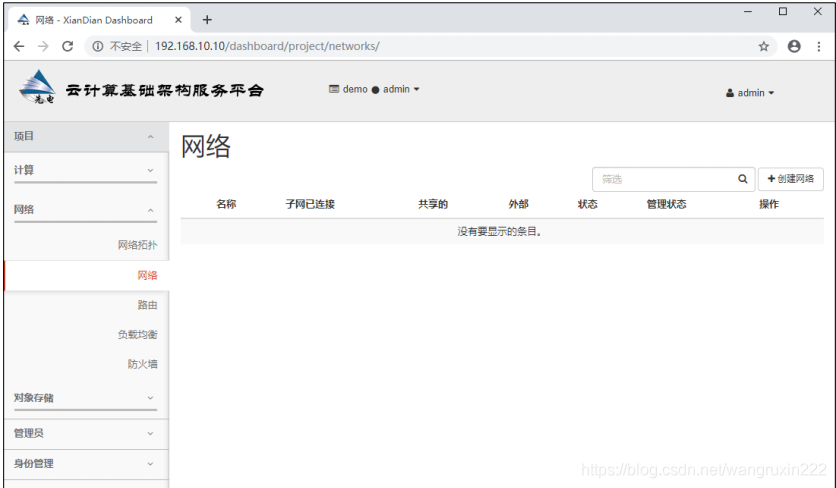The height and width of the screenshot is (488, 836).
Task: Select the XianDian Dashboard browser tab
Action: (99, 20)
